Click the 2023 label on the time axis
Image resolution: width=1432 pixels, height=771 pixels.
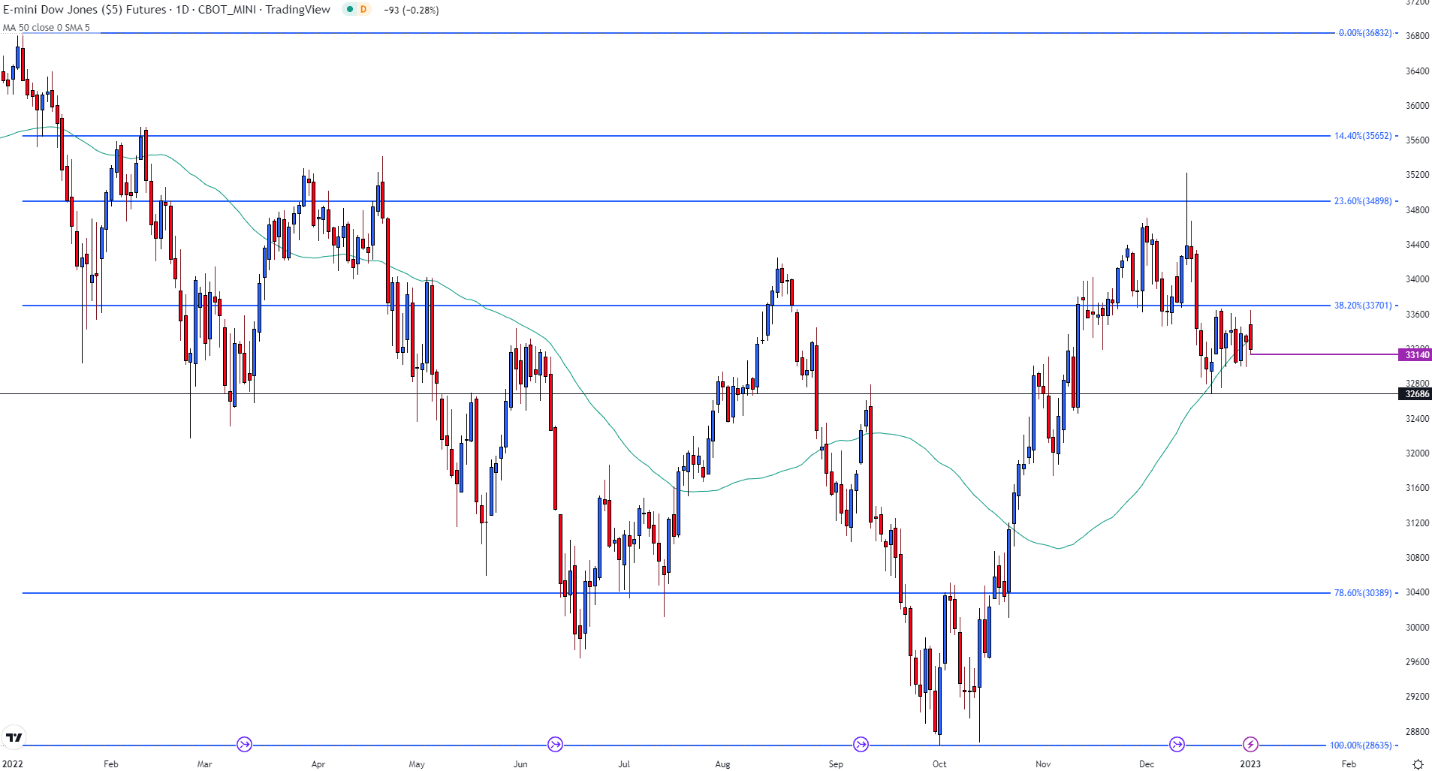1251,764
